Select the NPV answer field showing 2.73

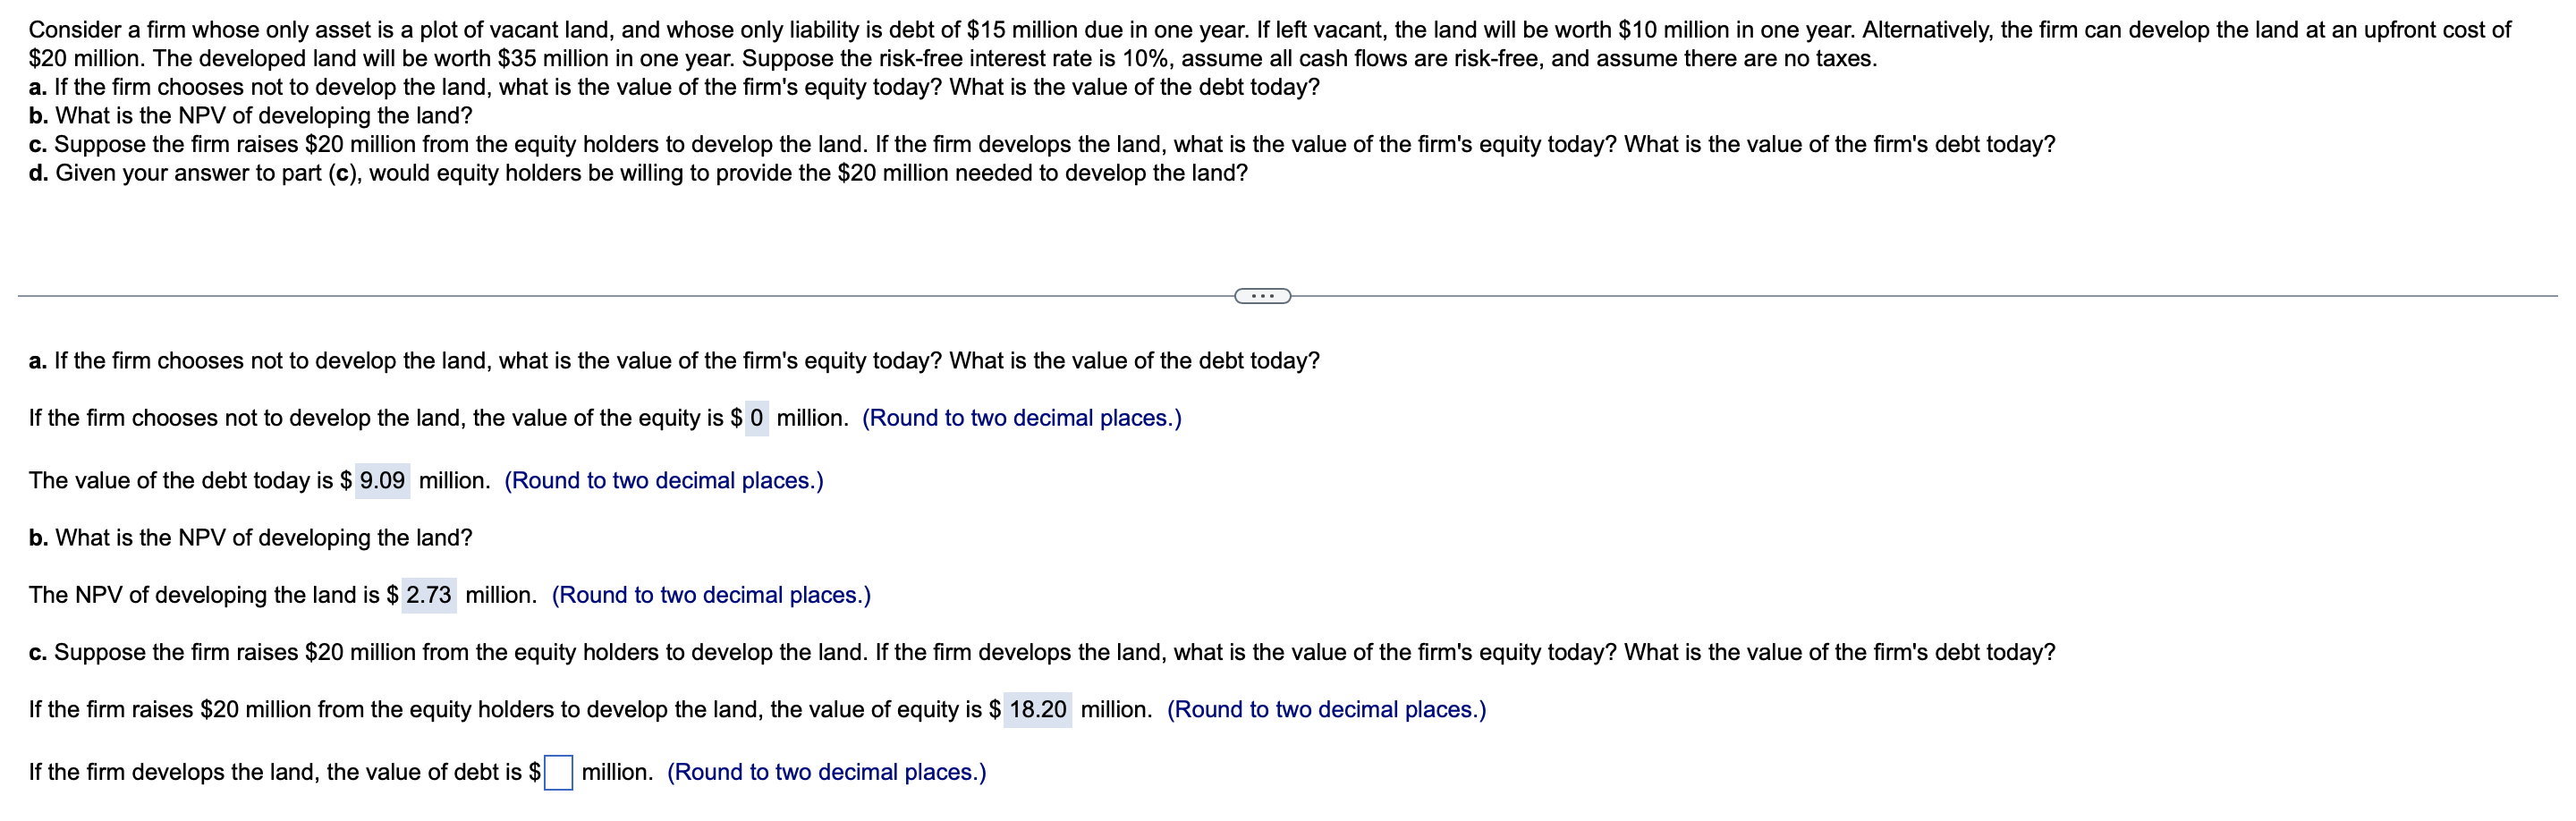pyautogui.click(x=430, y=594)
